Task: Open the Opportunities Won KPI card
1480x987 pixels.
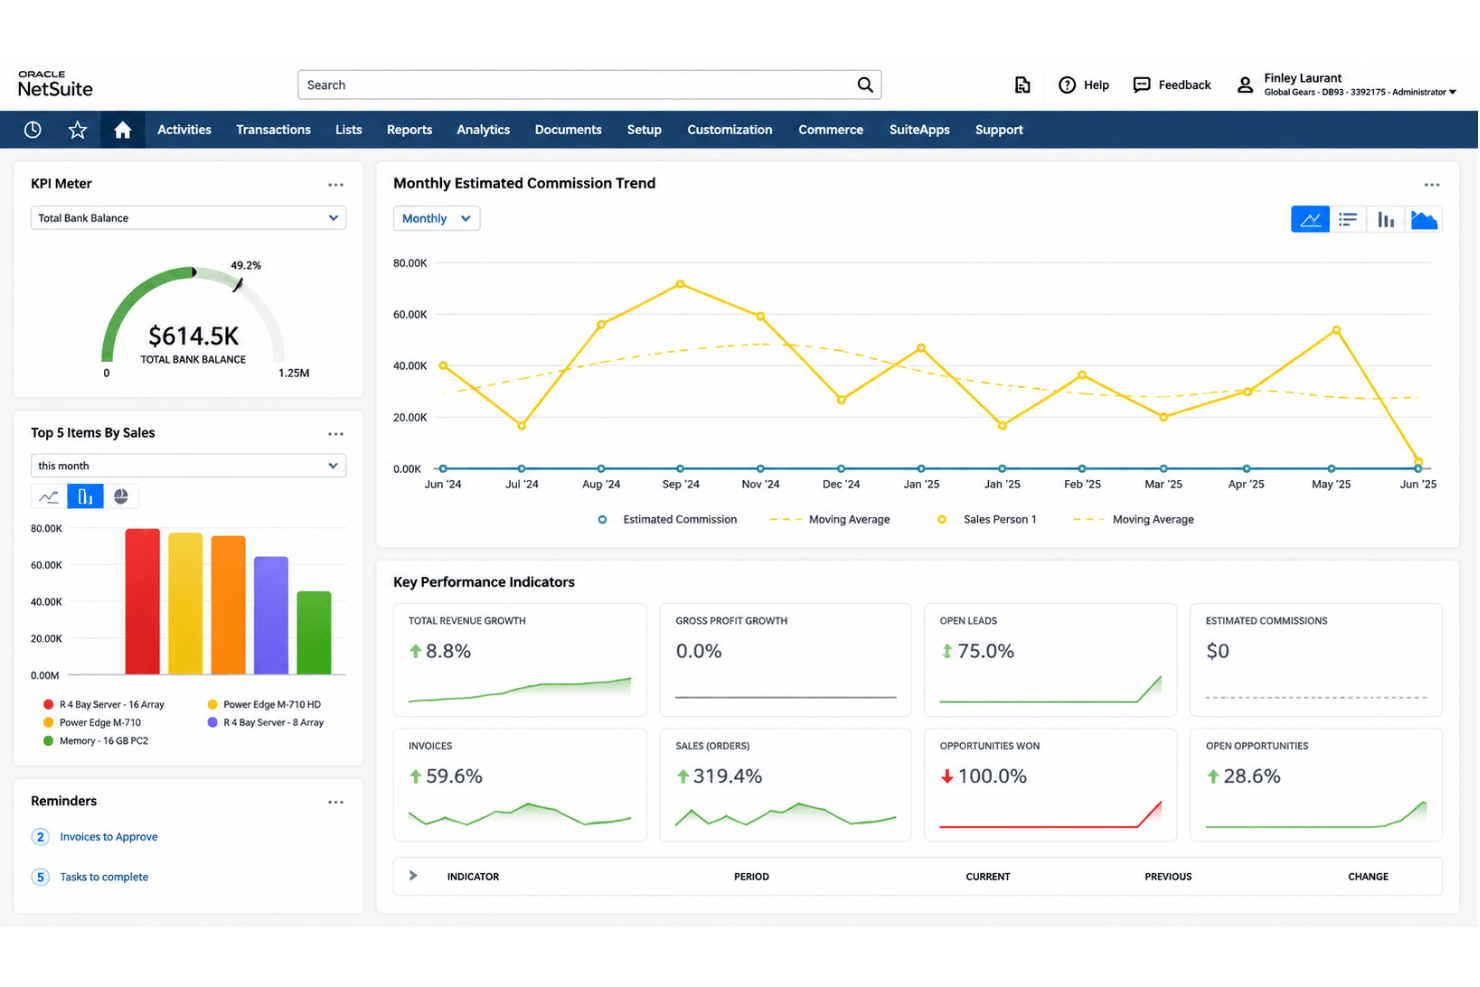Action: coord(1050,785)
